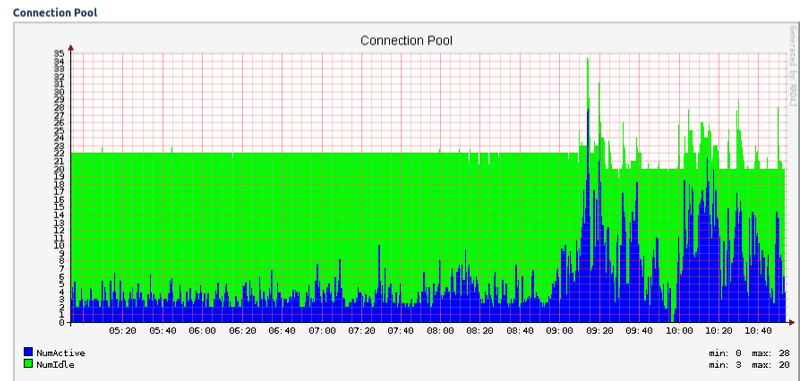Click the 35 label at the Y-axis top
The image size is (808, 381).
(x=59, y=53)
